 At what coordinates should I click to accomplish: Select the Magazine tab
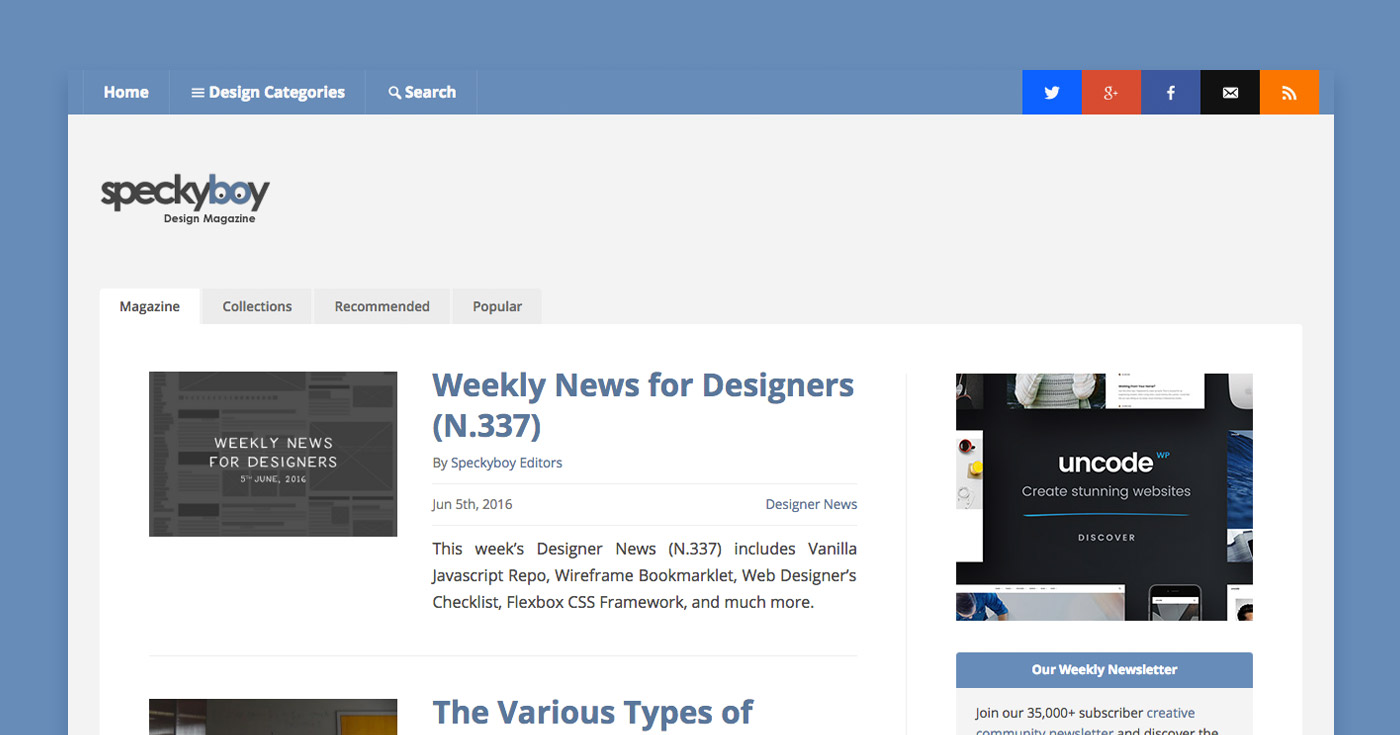click(x=149, y=306)
